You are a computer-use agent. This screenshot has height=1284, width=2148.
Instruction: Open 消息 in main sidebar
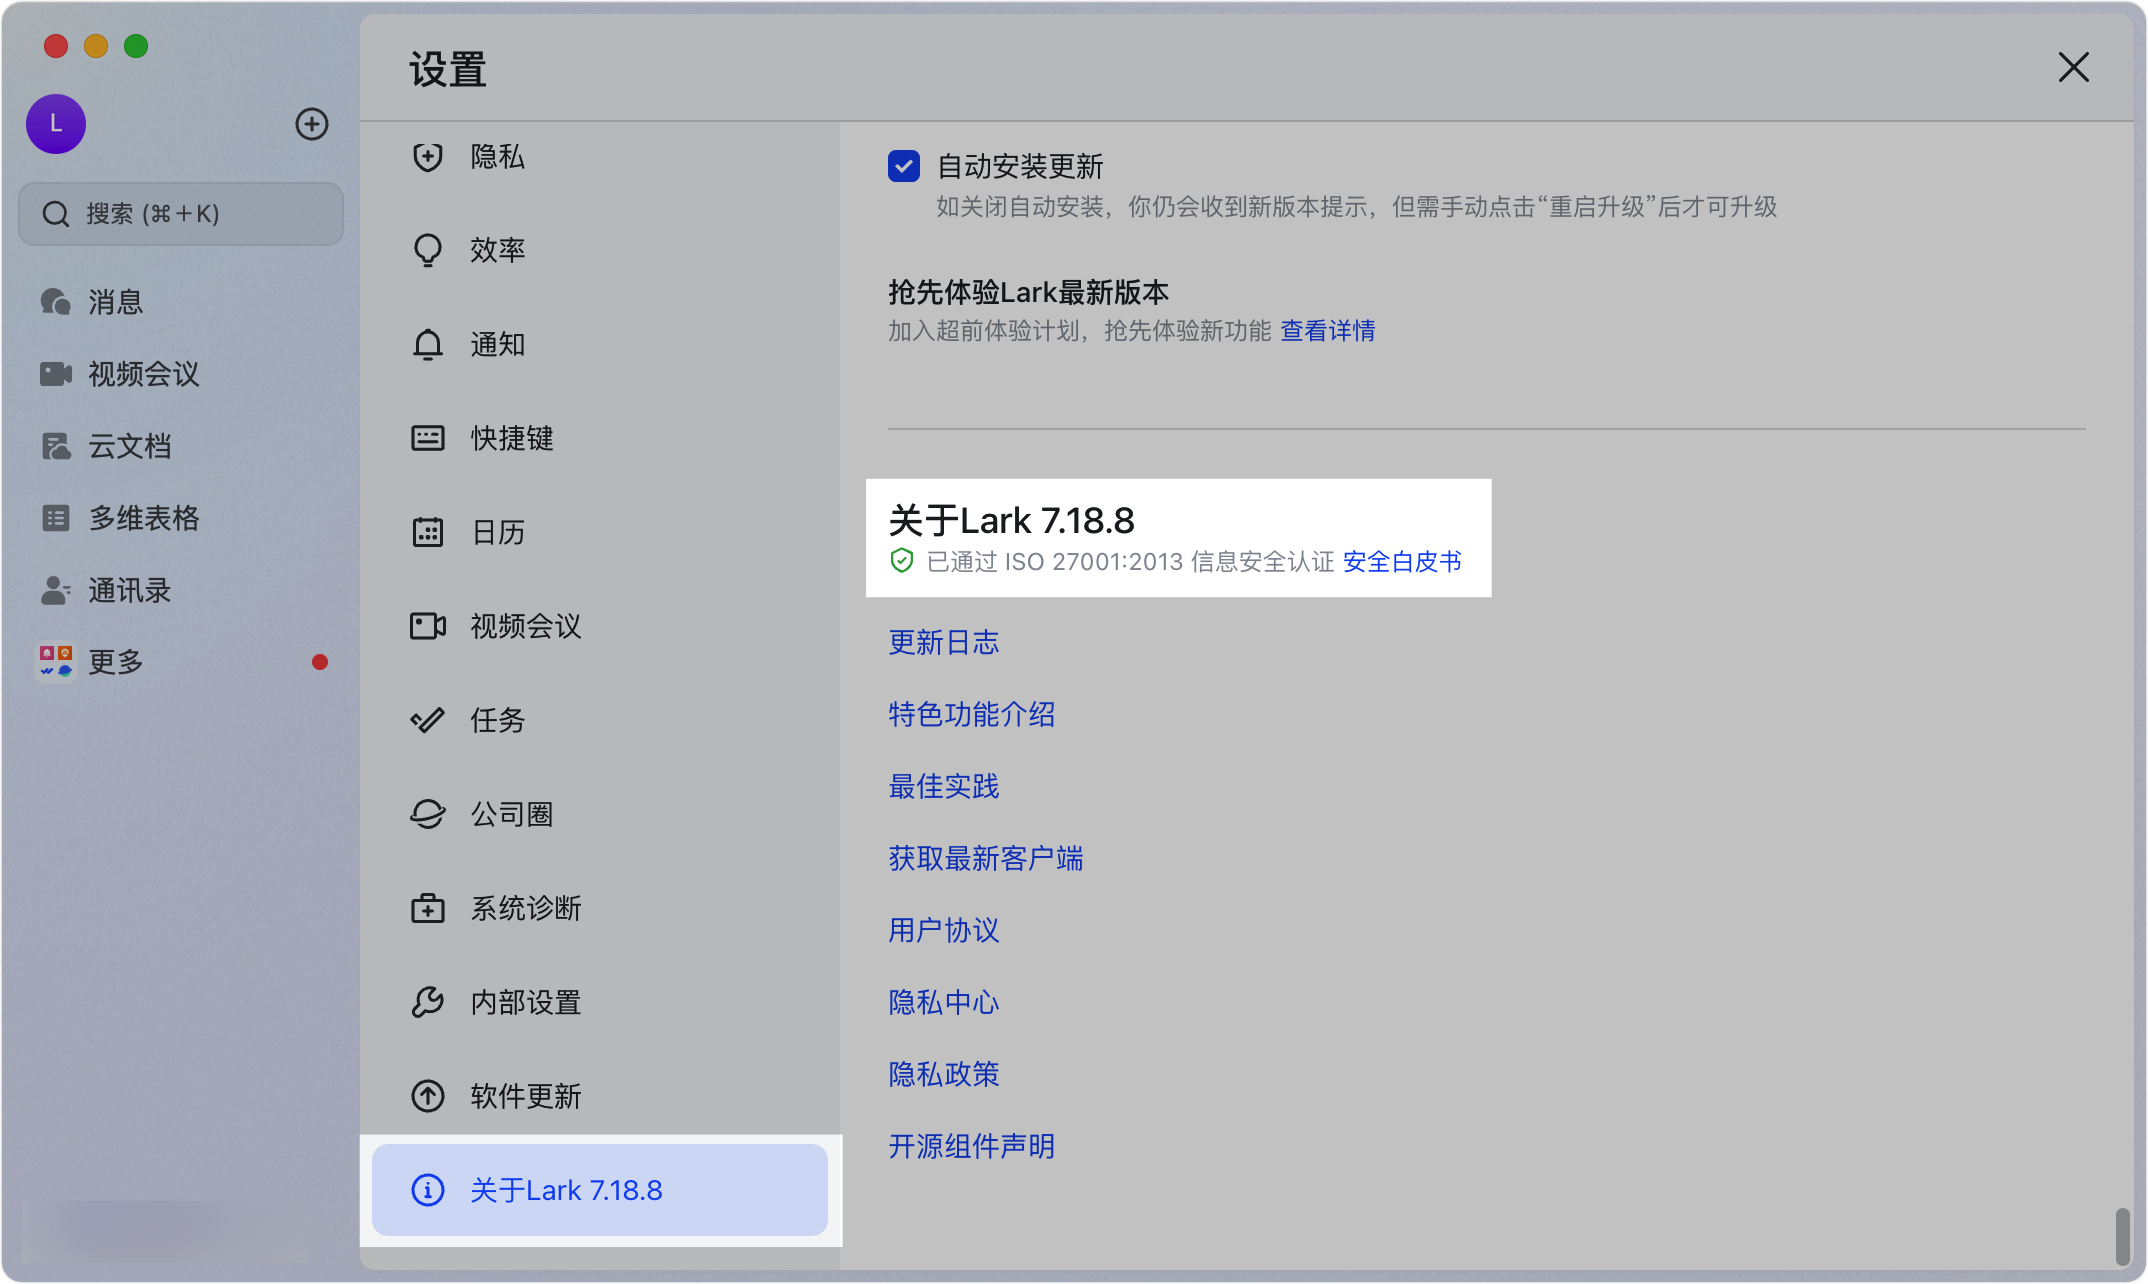click(x=181, y=302)
